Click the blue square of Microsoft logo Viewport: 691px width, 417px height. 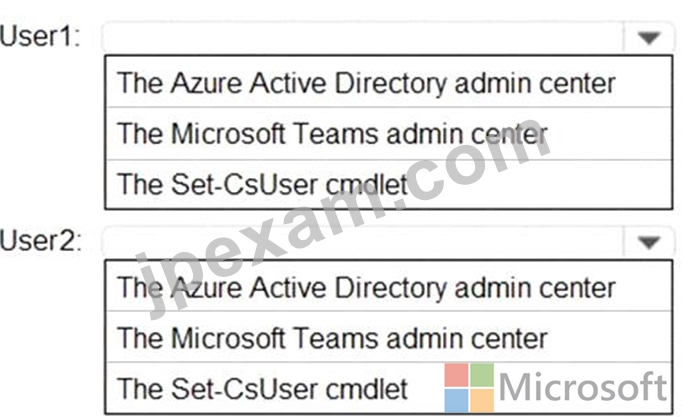coord(456,401)
